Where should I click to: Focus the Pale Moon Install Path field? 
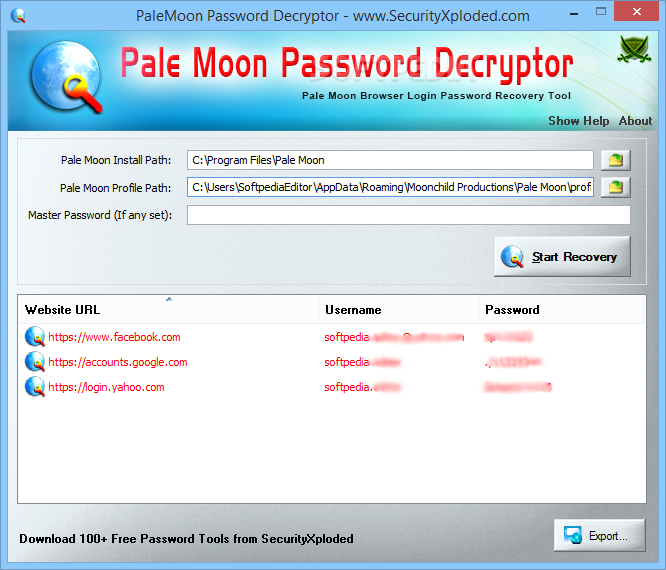point(390,160)
